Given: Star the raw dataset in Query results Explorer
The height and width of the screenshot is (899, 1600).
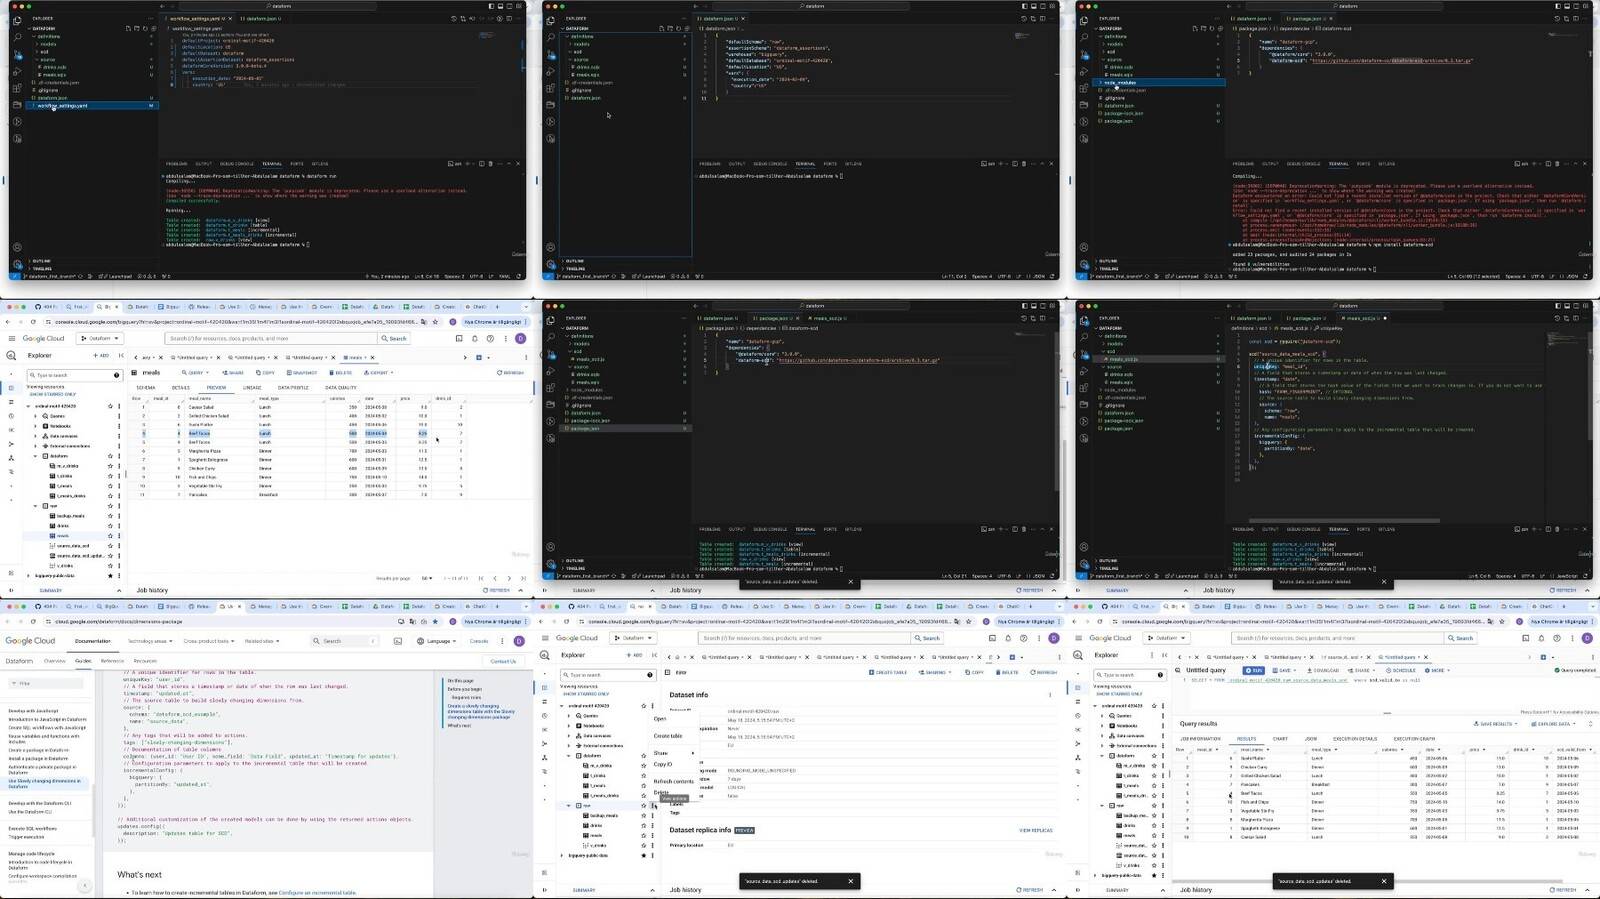Looking at the screenshot, I should tap(1154, 805).
